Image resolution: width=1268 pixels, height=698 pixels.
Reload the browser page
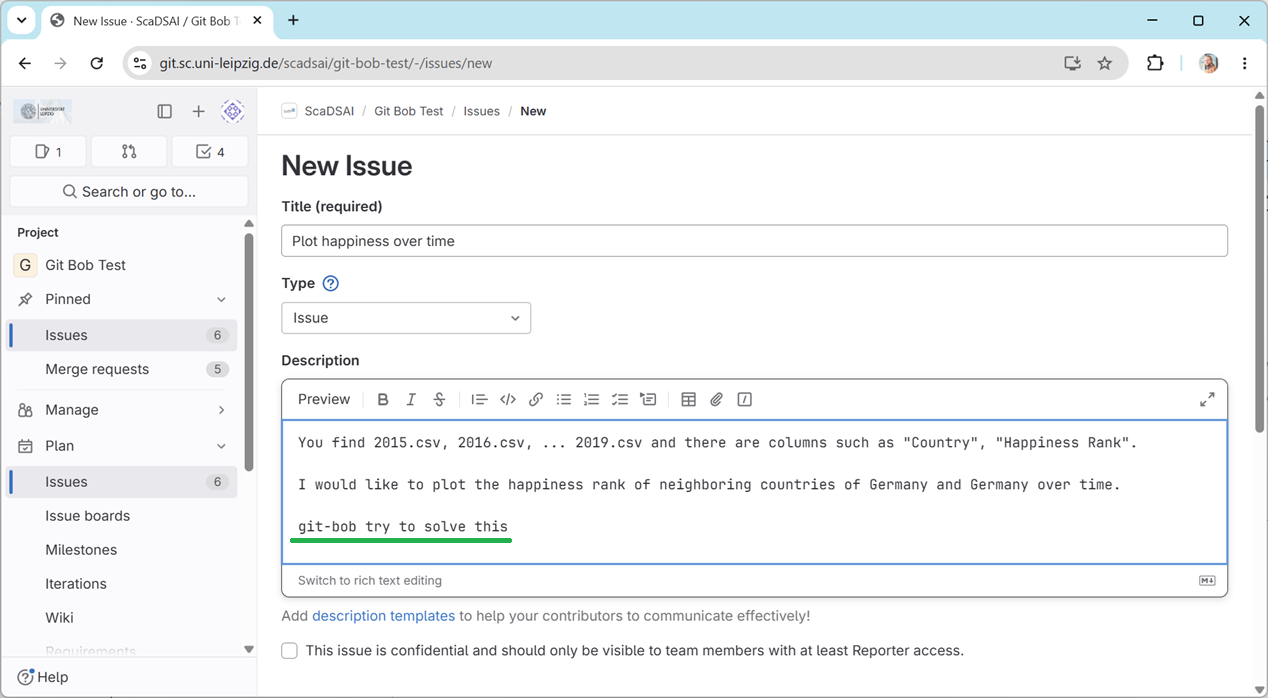click(x=96, y=63)
